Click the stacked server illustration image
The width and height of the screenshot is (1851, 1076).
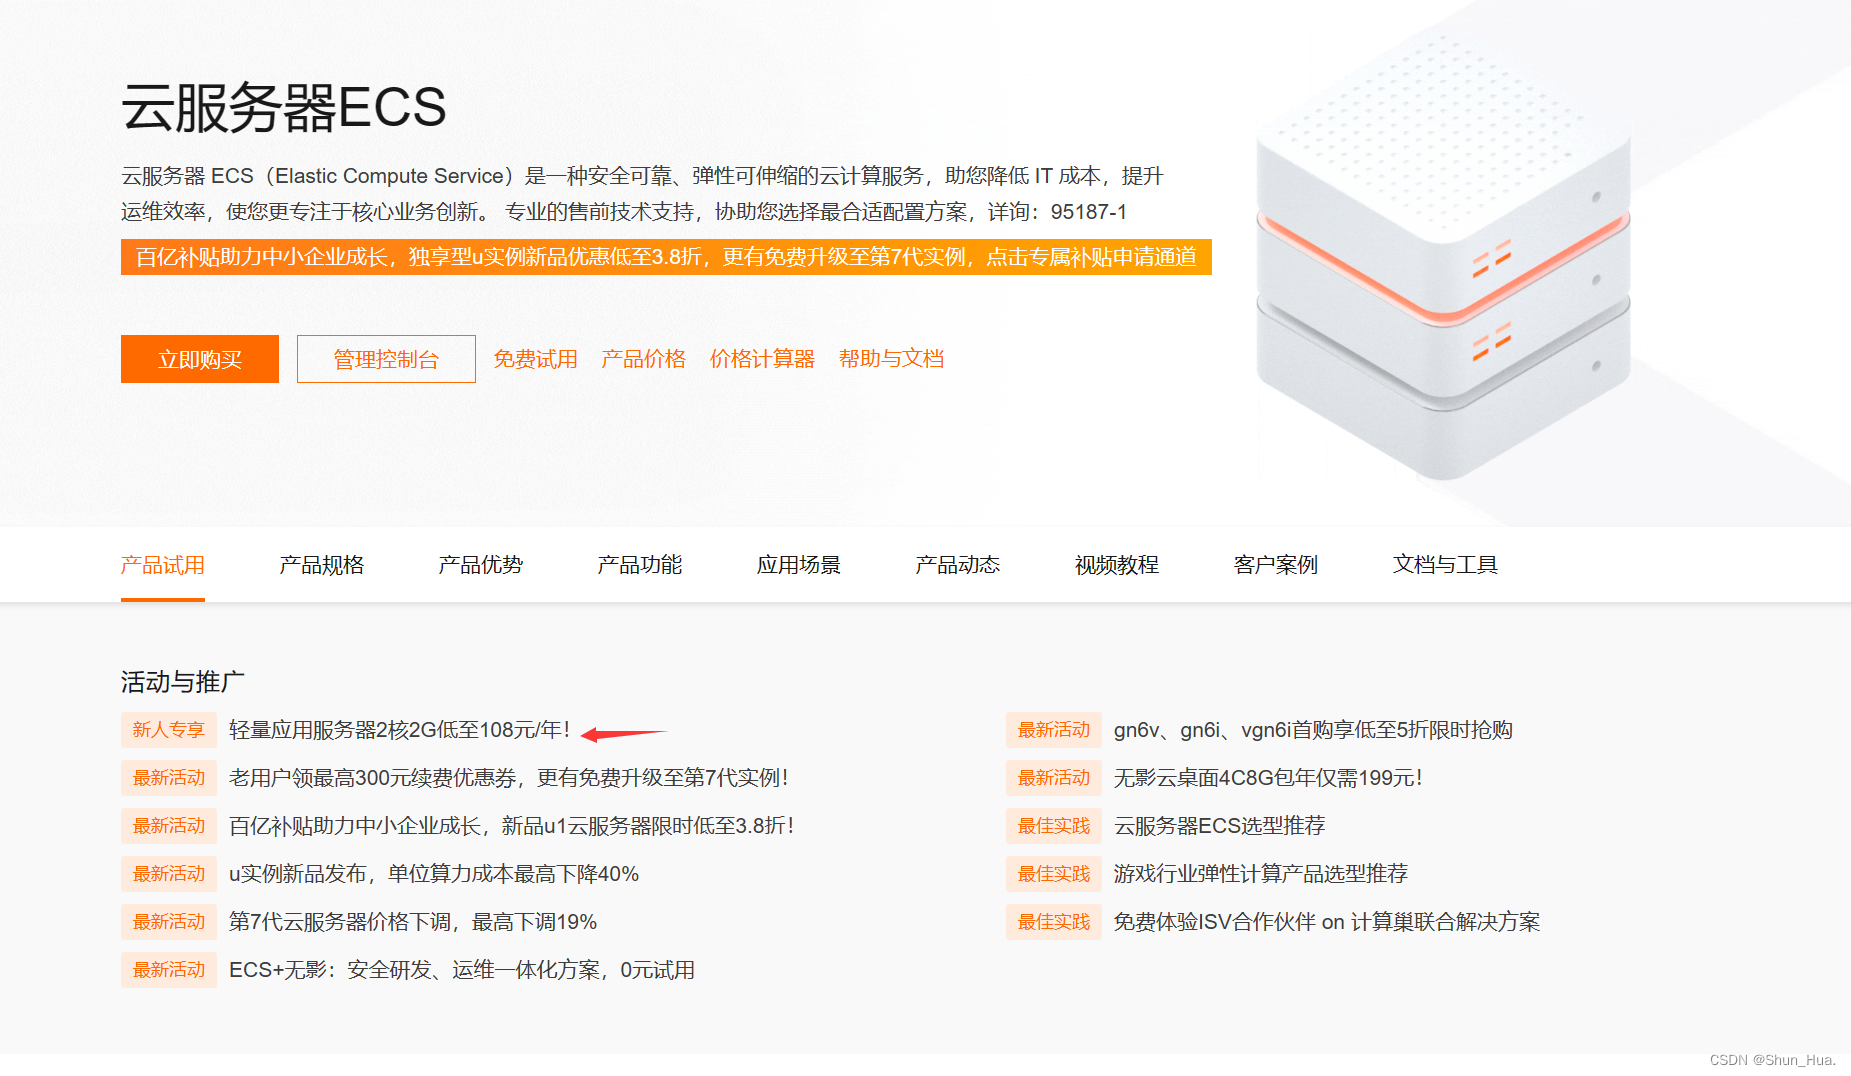point(1444,260)
